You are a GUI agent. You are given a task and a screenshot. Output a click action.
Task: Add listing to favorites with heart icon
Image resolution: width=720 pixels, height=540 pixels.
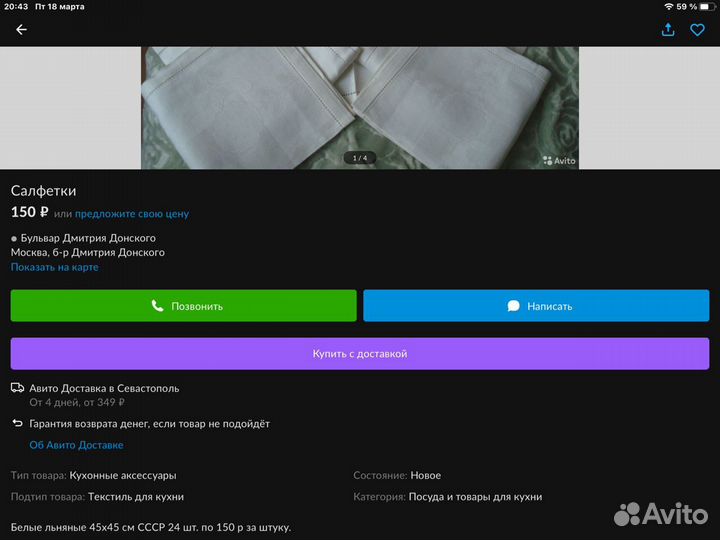[698, 30]
